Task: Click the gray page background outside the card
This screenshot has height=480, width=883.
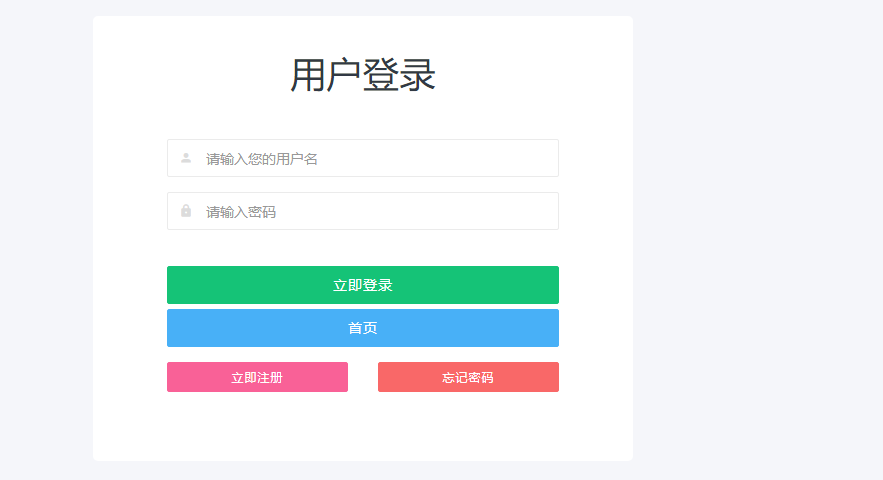Action: click(x=755, y=242)
